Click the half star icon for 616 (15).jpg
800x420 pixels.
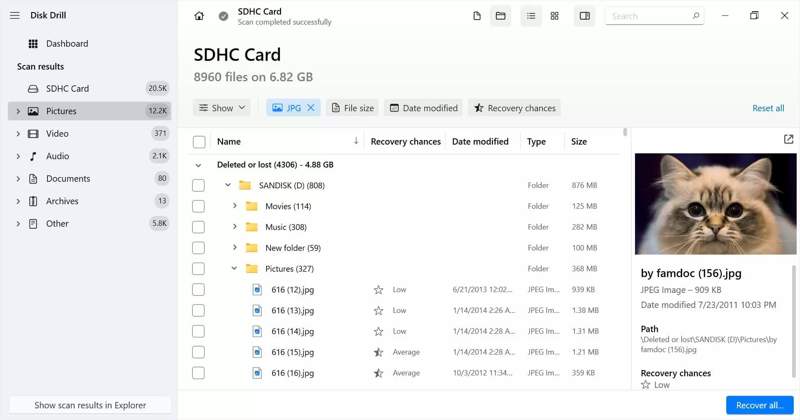[x=378, y=352]
